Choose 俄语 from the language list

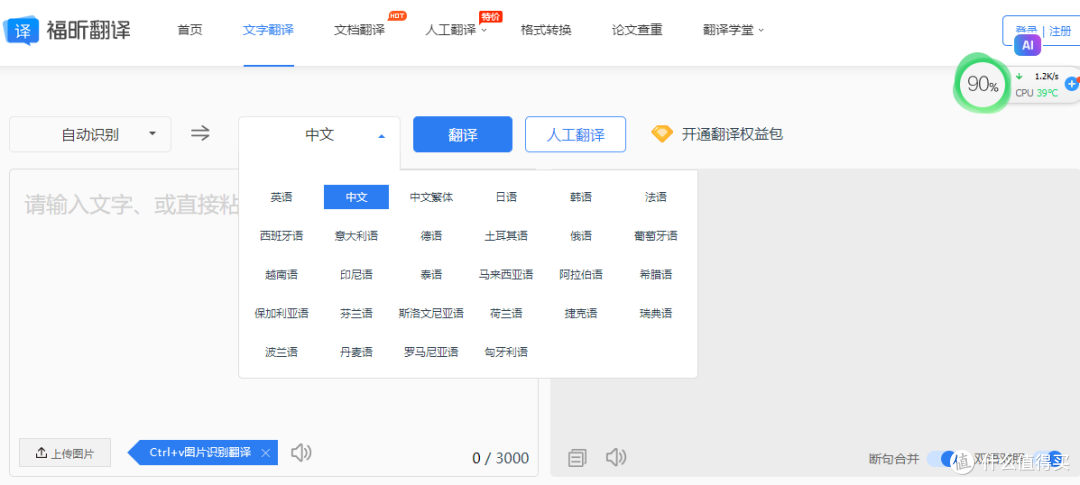pos(581,236)
